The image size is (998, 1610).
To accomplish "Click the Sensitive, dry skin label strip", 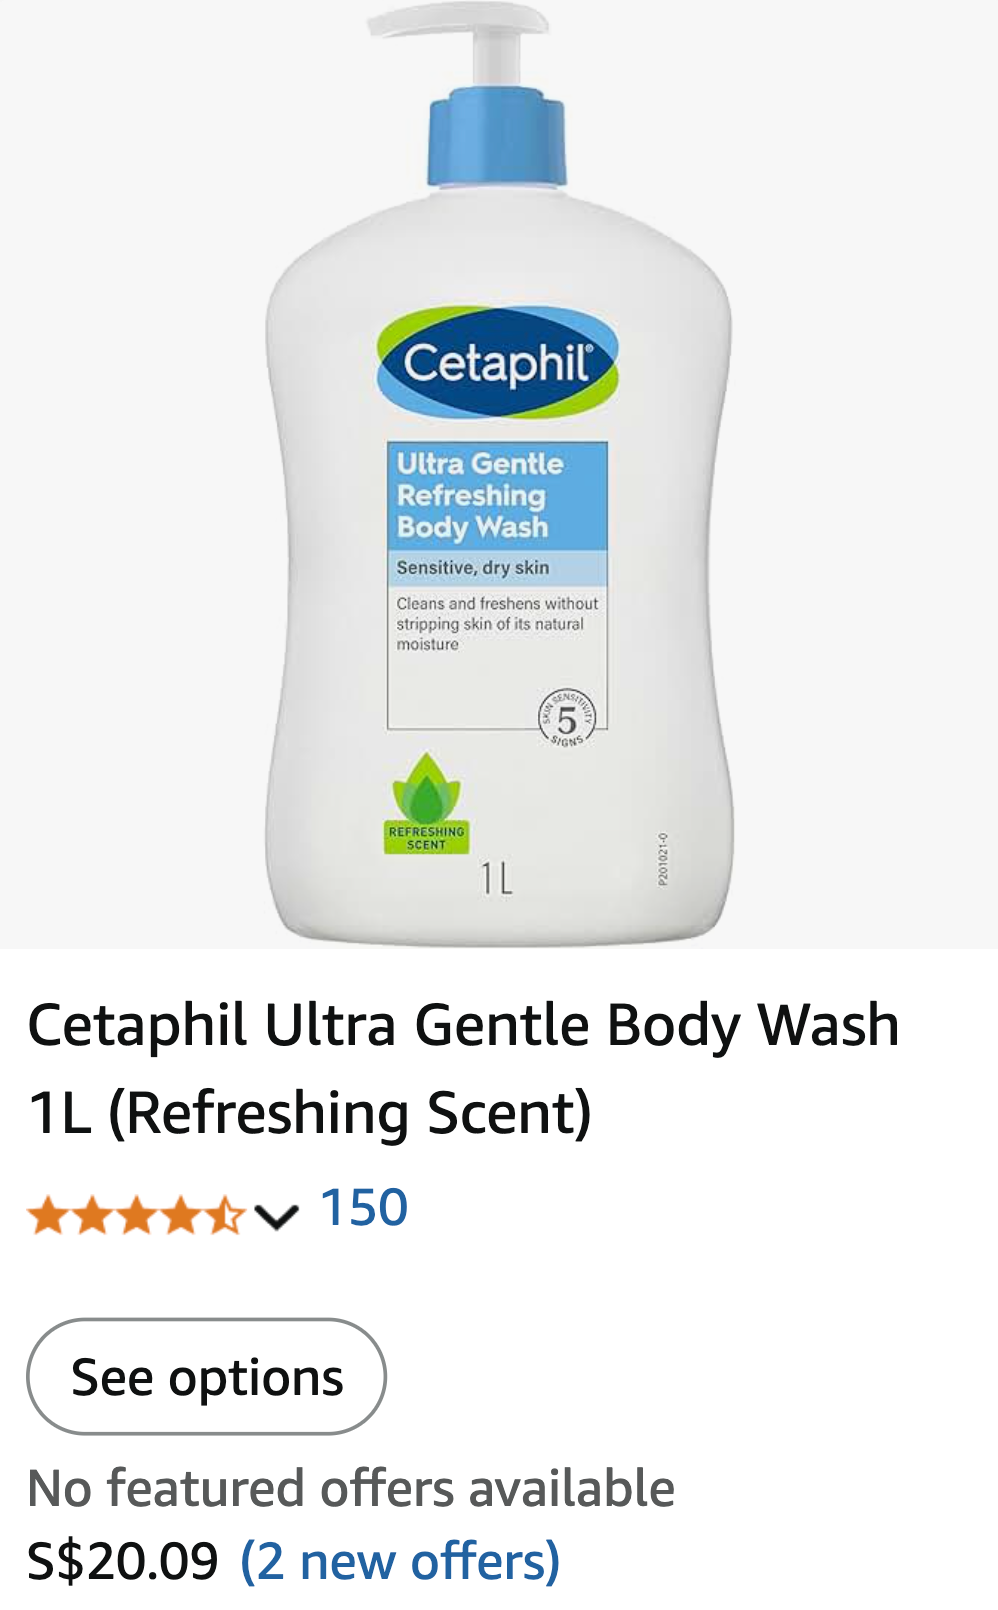I will pos(497,567).
